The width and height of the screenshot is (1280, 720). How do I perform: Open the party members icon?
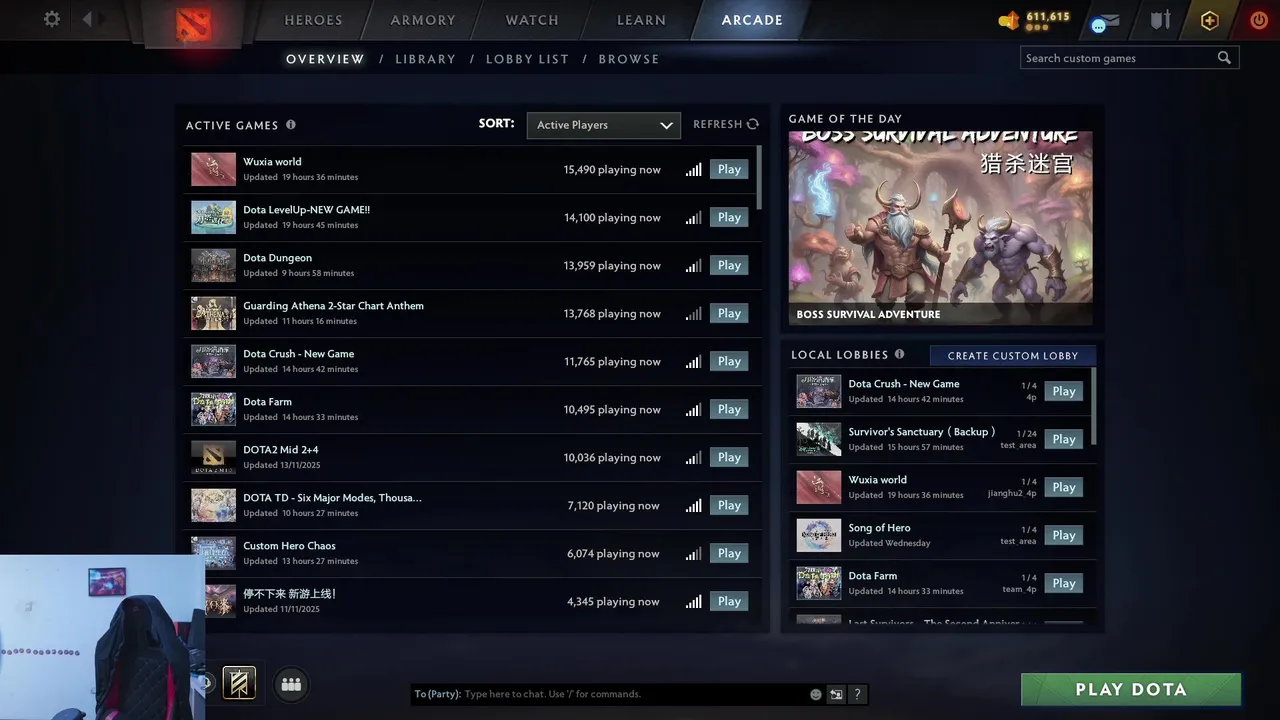(x=291, y=684)
